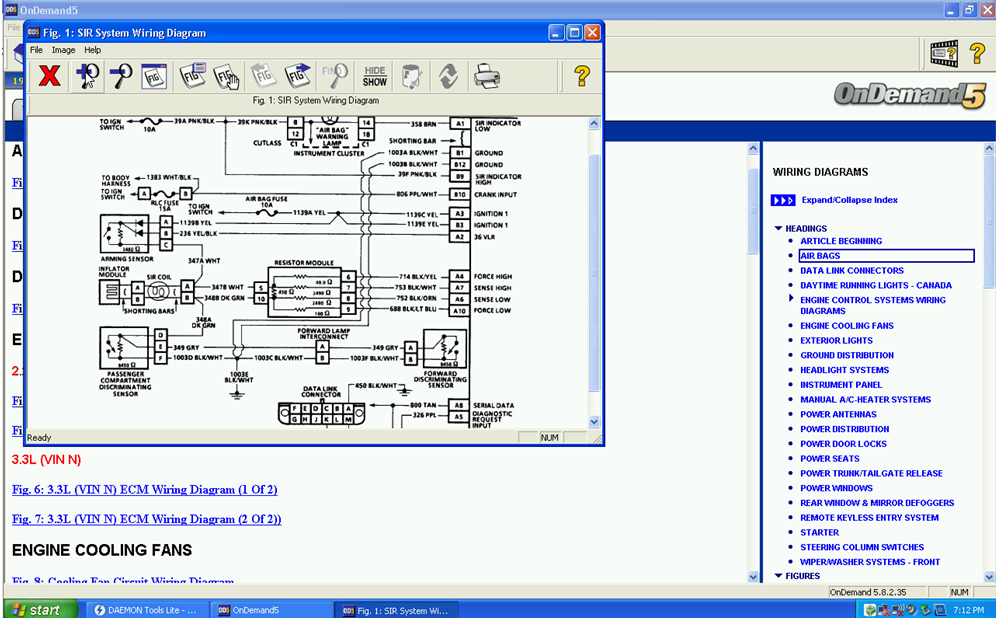Open POWER DOOR LOCKS entry

coord(843,444)
